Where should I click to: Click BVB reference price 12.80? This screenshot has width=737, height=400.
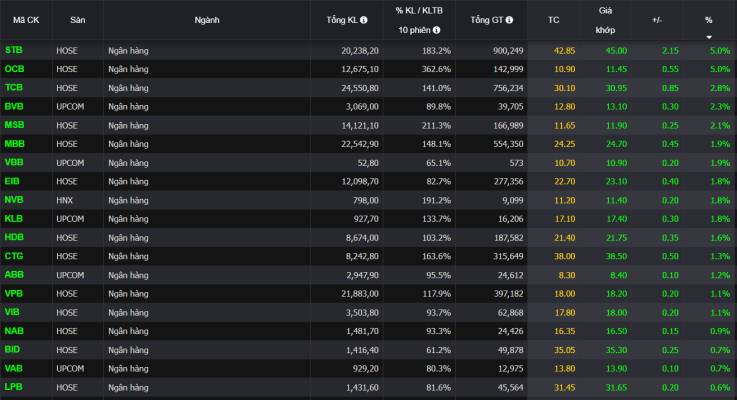coord(565,107)
